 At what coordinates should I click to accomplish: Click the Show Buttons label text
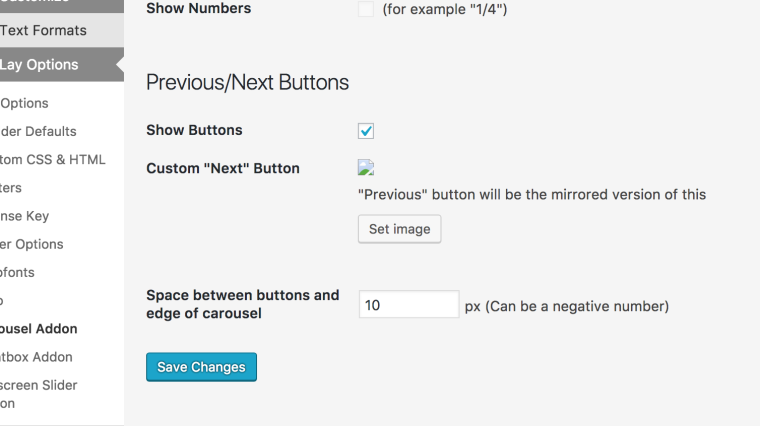[194, 130]
